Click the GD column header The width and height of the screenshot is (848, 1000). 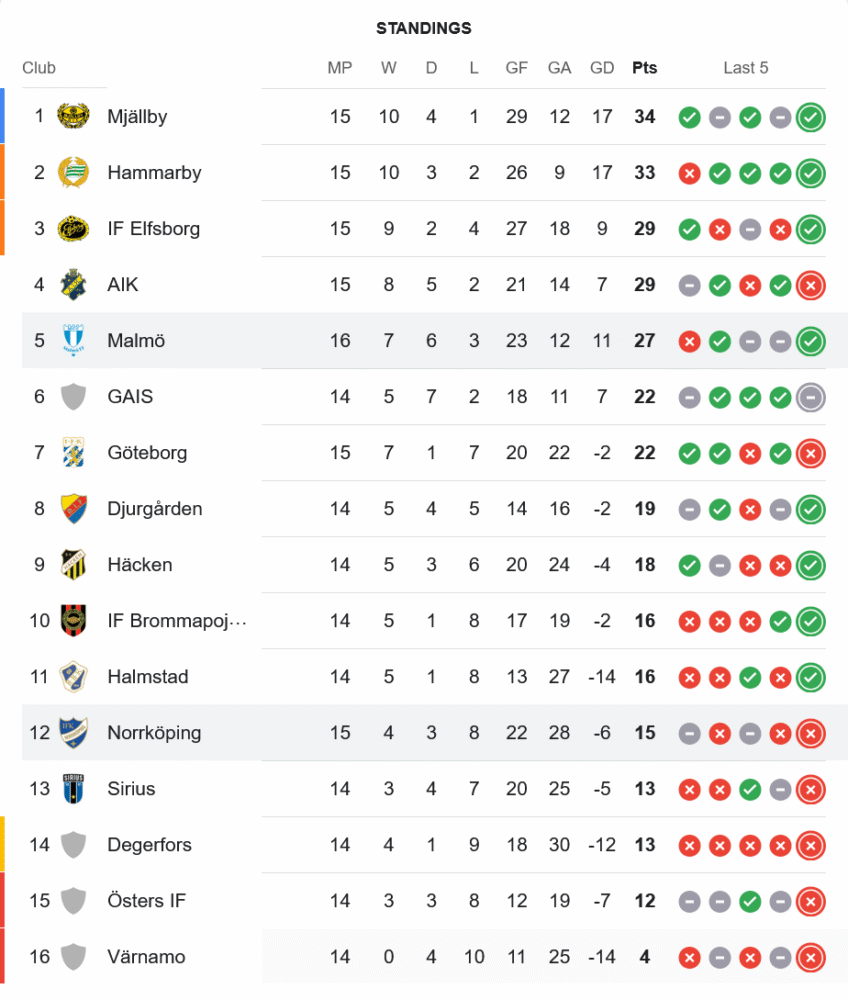coord(602,68)
